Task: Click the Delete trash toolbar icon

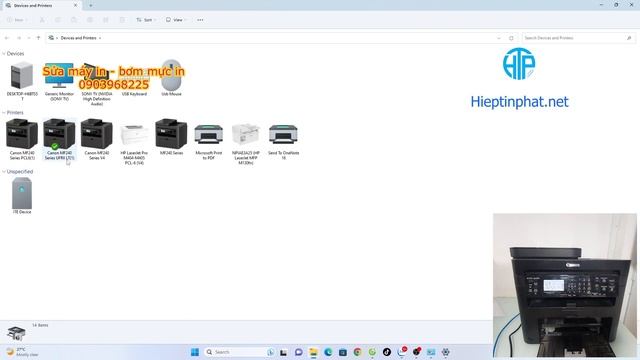Action: click(x=122, y=20)
